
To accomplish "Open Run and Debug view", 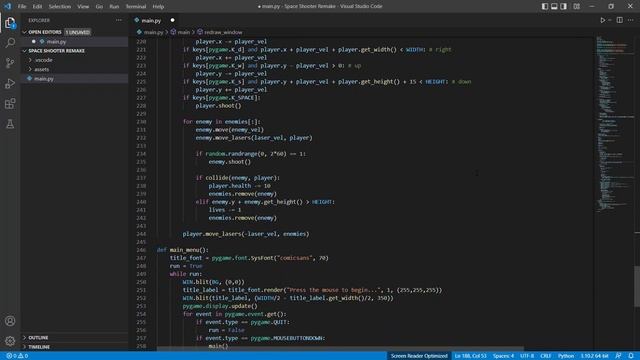I will pyautogui.click(x=10, y=83).
